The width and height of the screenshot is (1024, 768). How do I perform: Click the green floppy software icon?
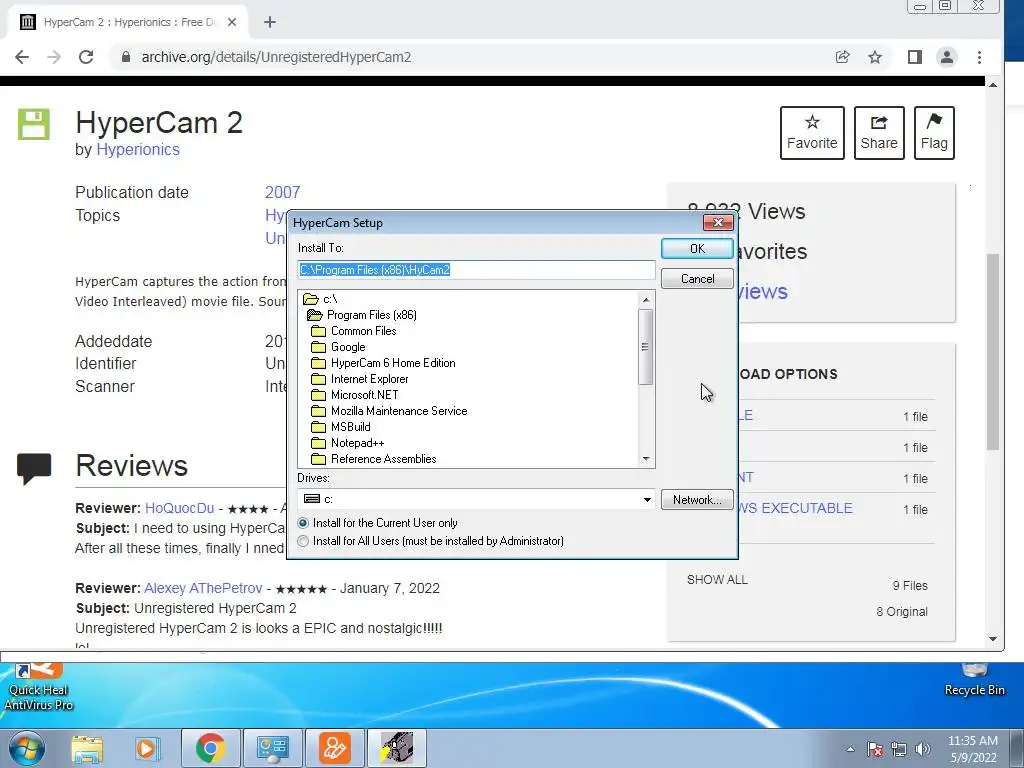coord(33,124)
